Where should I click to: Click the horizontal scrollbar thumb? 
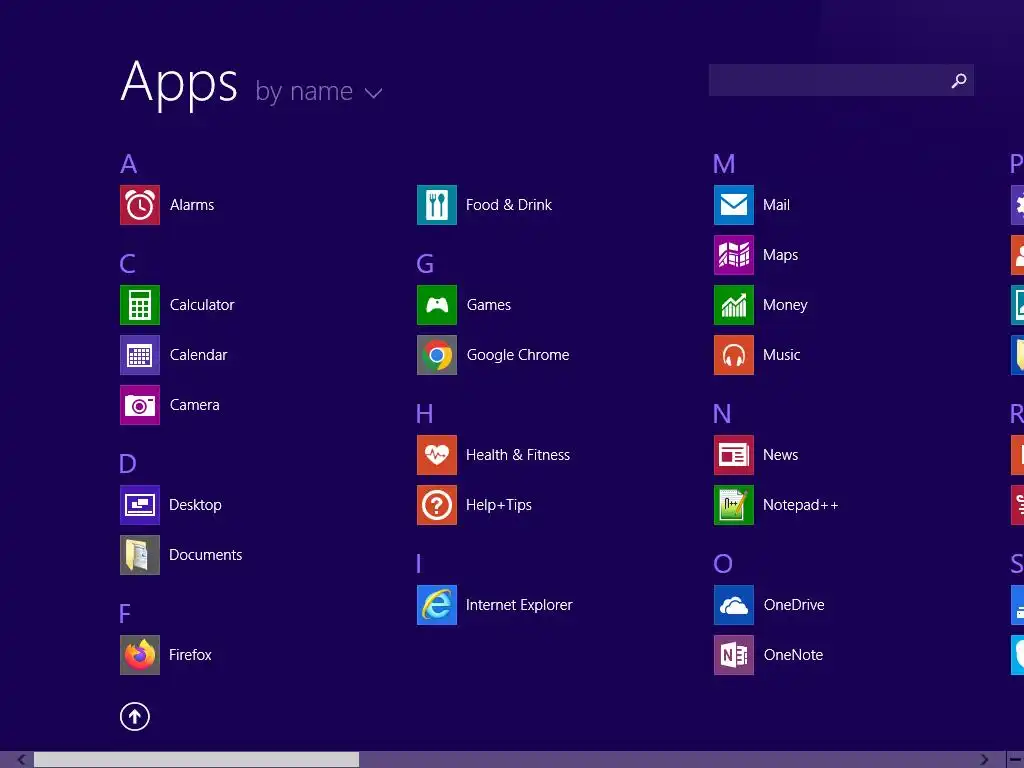tap(197, 760)
